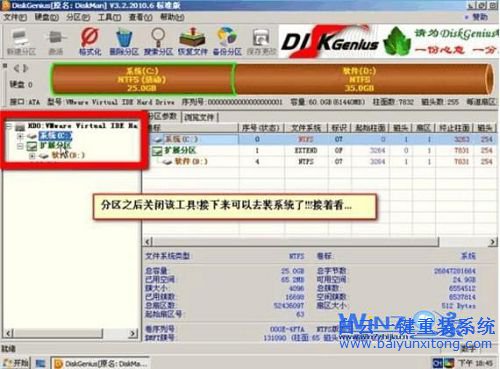
Task: Click the 赞助 link at top right
Action: pos(480,17)
